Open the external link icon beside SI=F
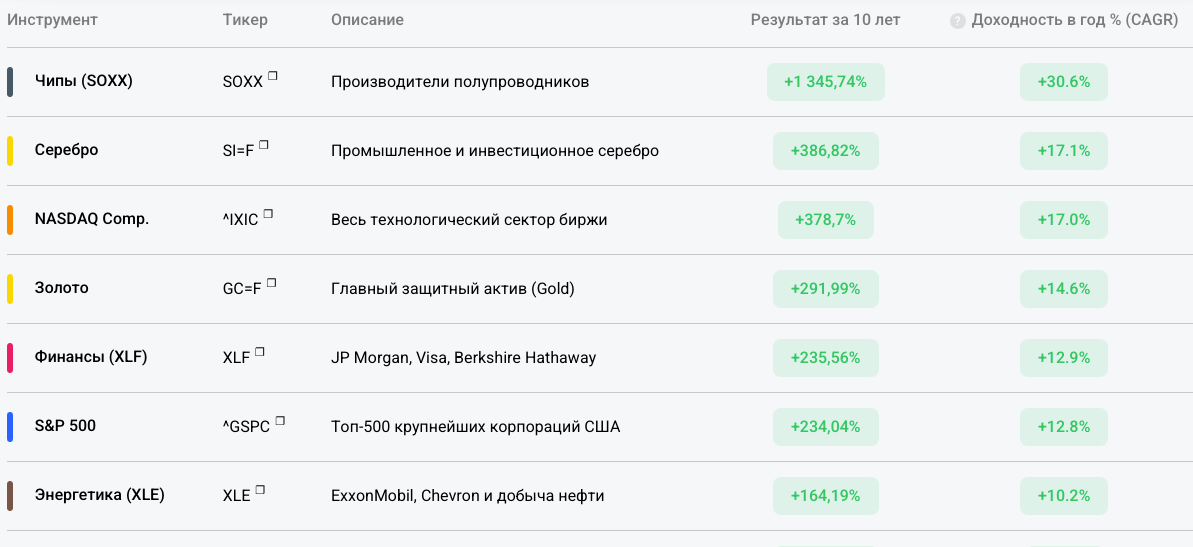1193x547 pixels. [x=264, y=144]
